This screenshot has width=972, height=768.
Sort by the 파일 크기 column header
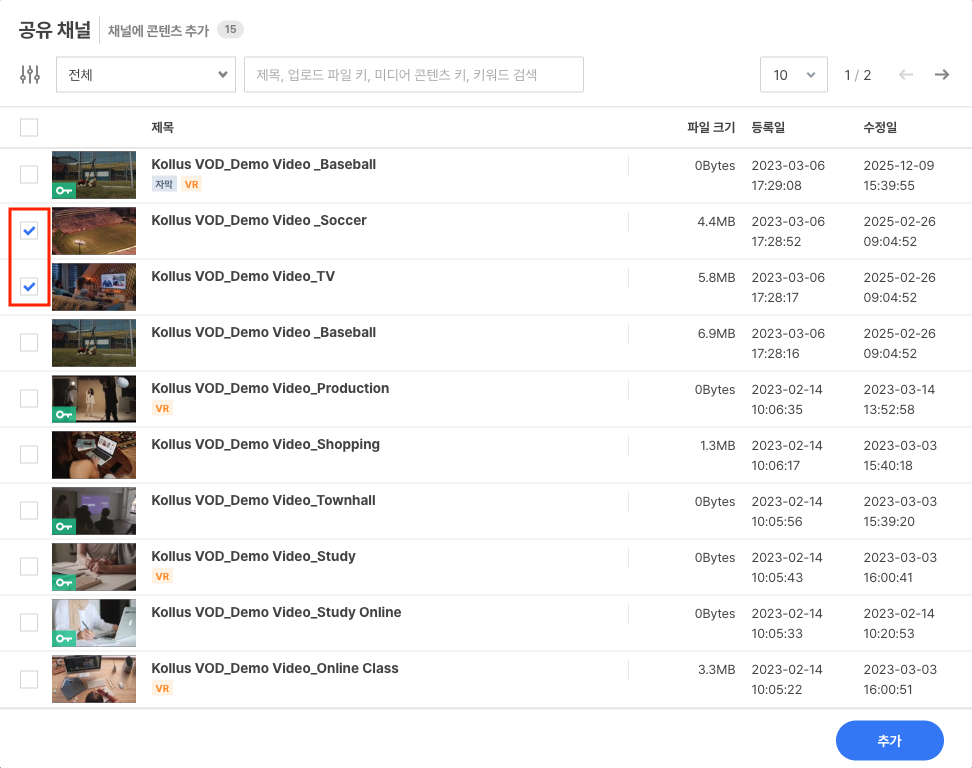710,127
